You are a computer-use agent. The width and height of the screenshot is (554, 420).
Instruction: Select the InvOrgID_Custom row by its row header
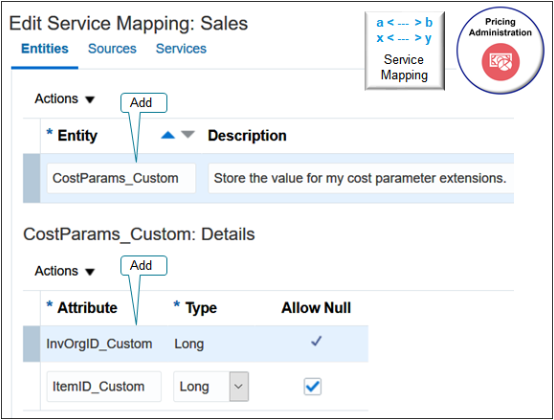click(31, 344)
